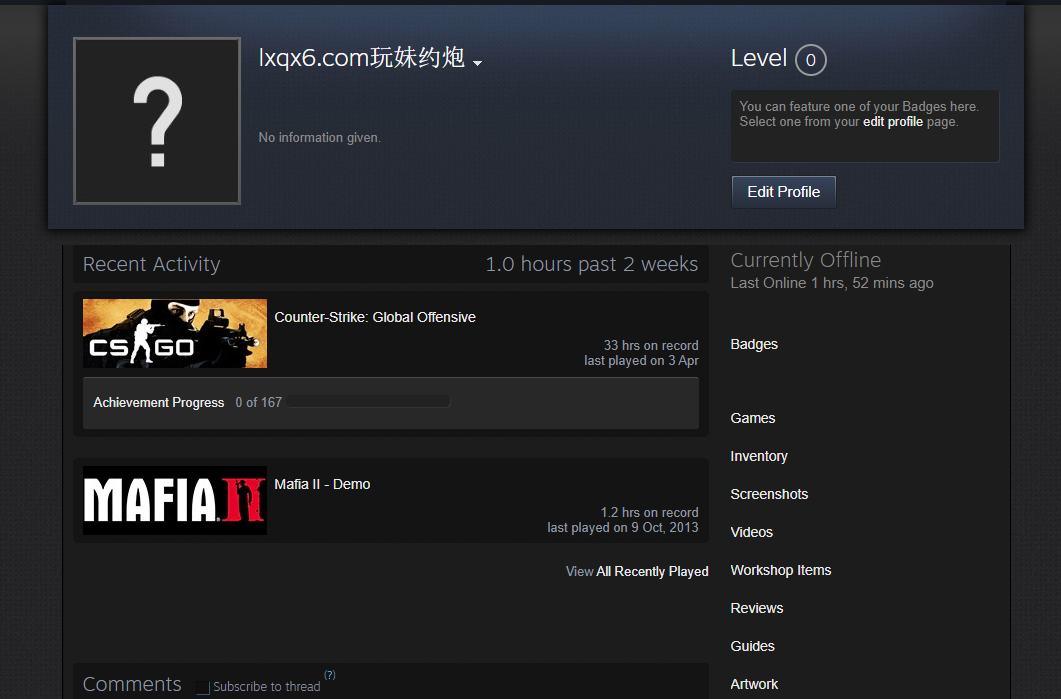Click the Comments heading

pos(132,684)
